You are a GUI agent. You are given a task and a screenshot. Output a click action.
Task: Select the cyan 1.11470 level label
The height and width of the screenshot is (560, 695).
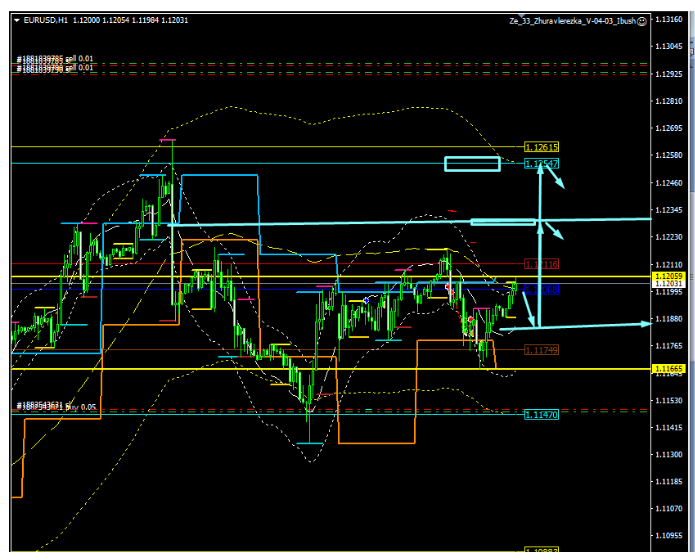tap(541, 414)
